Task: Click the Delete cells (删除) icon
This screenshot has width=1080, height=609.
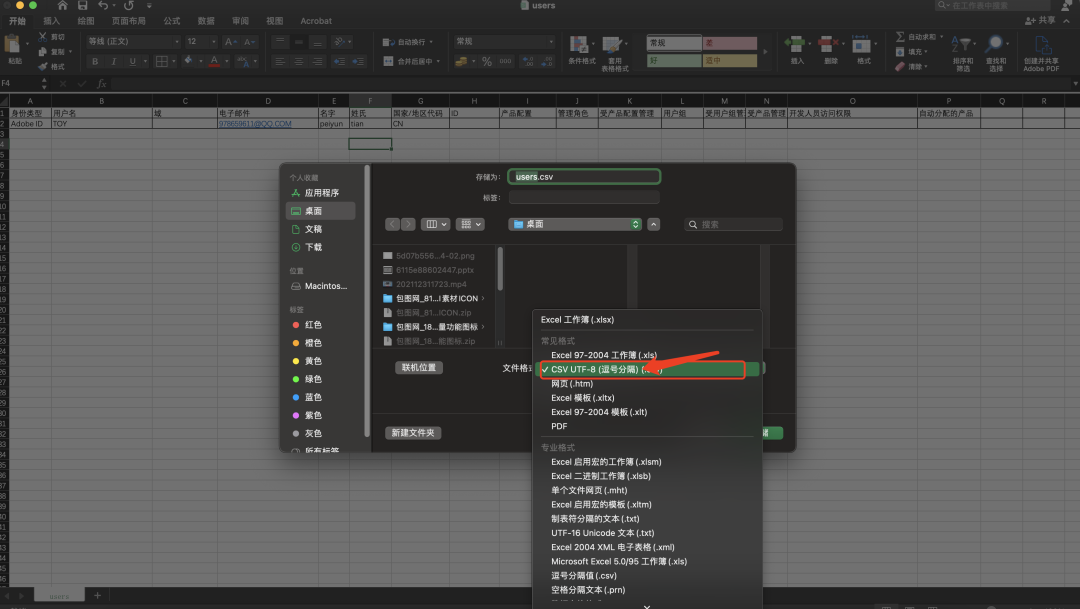Action: 828,45
